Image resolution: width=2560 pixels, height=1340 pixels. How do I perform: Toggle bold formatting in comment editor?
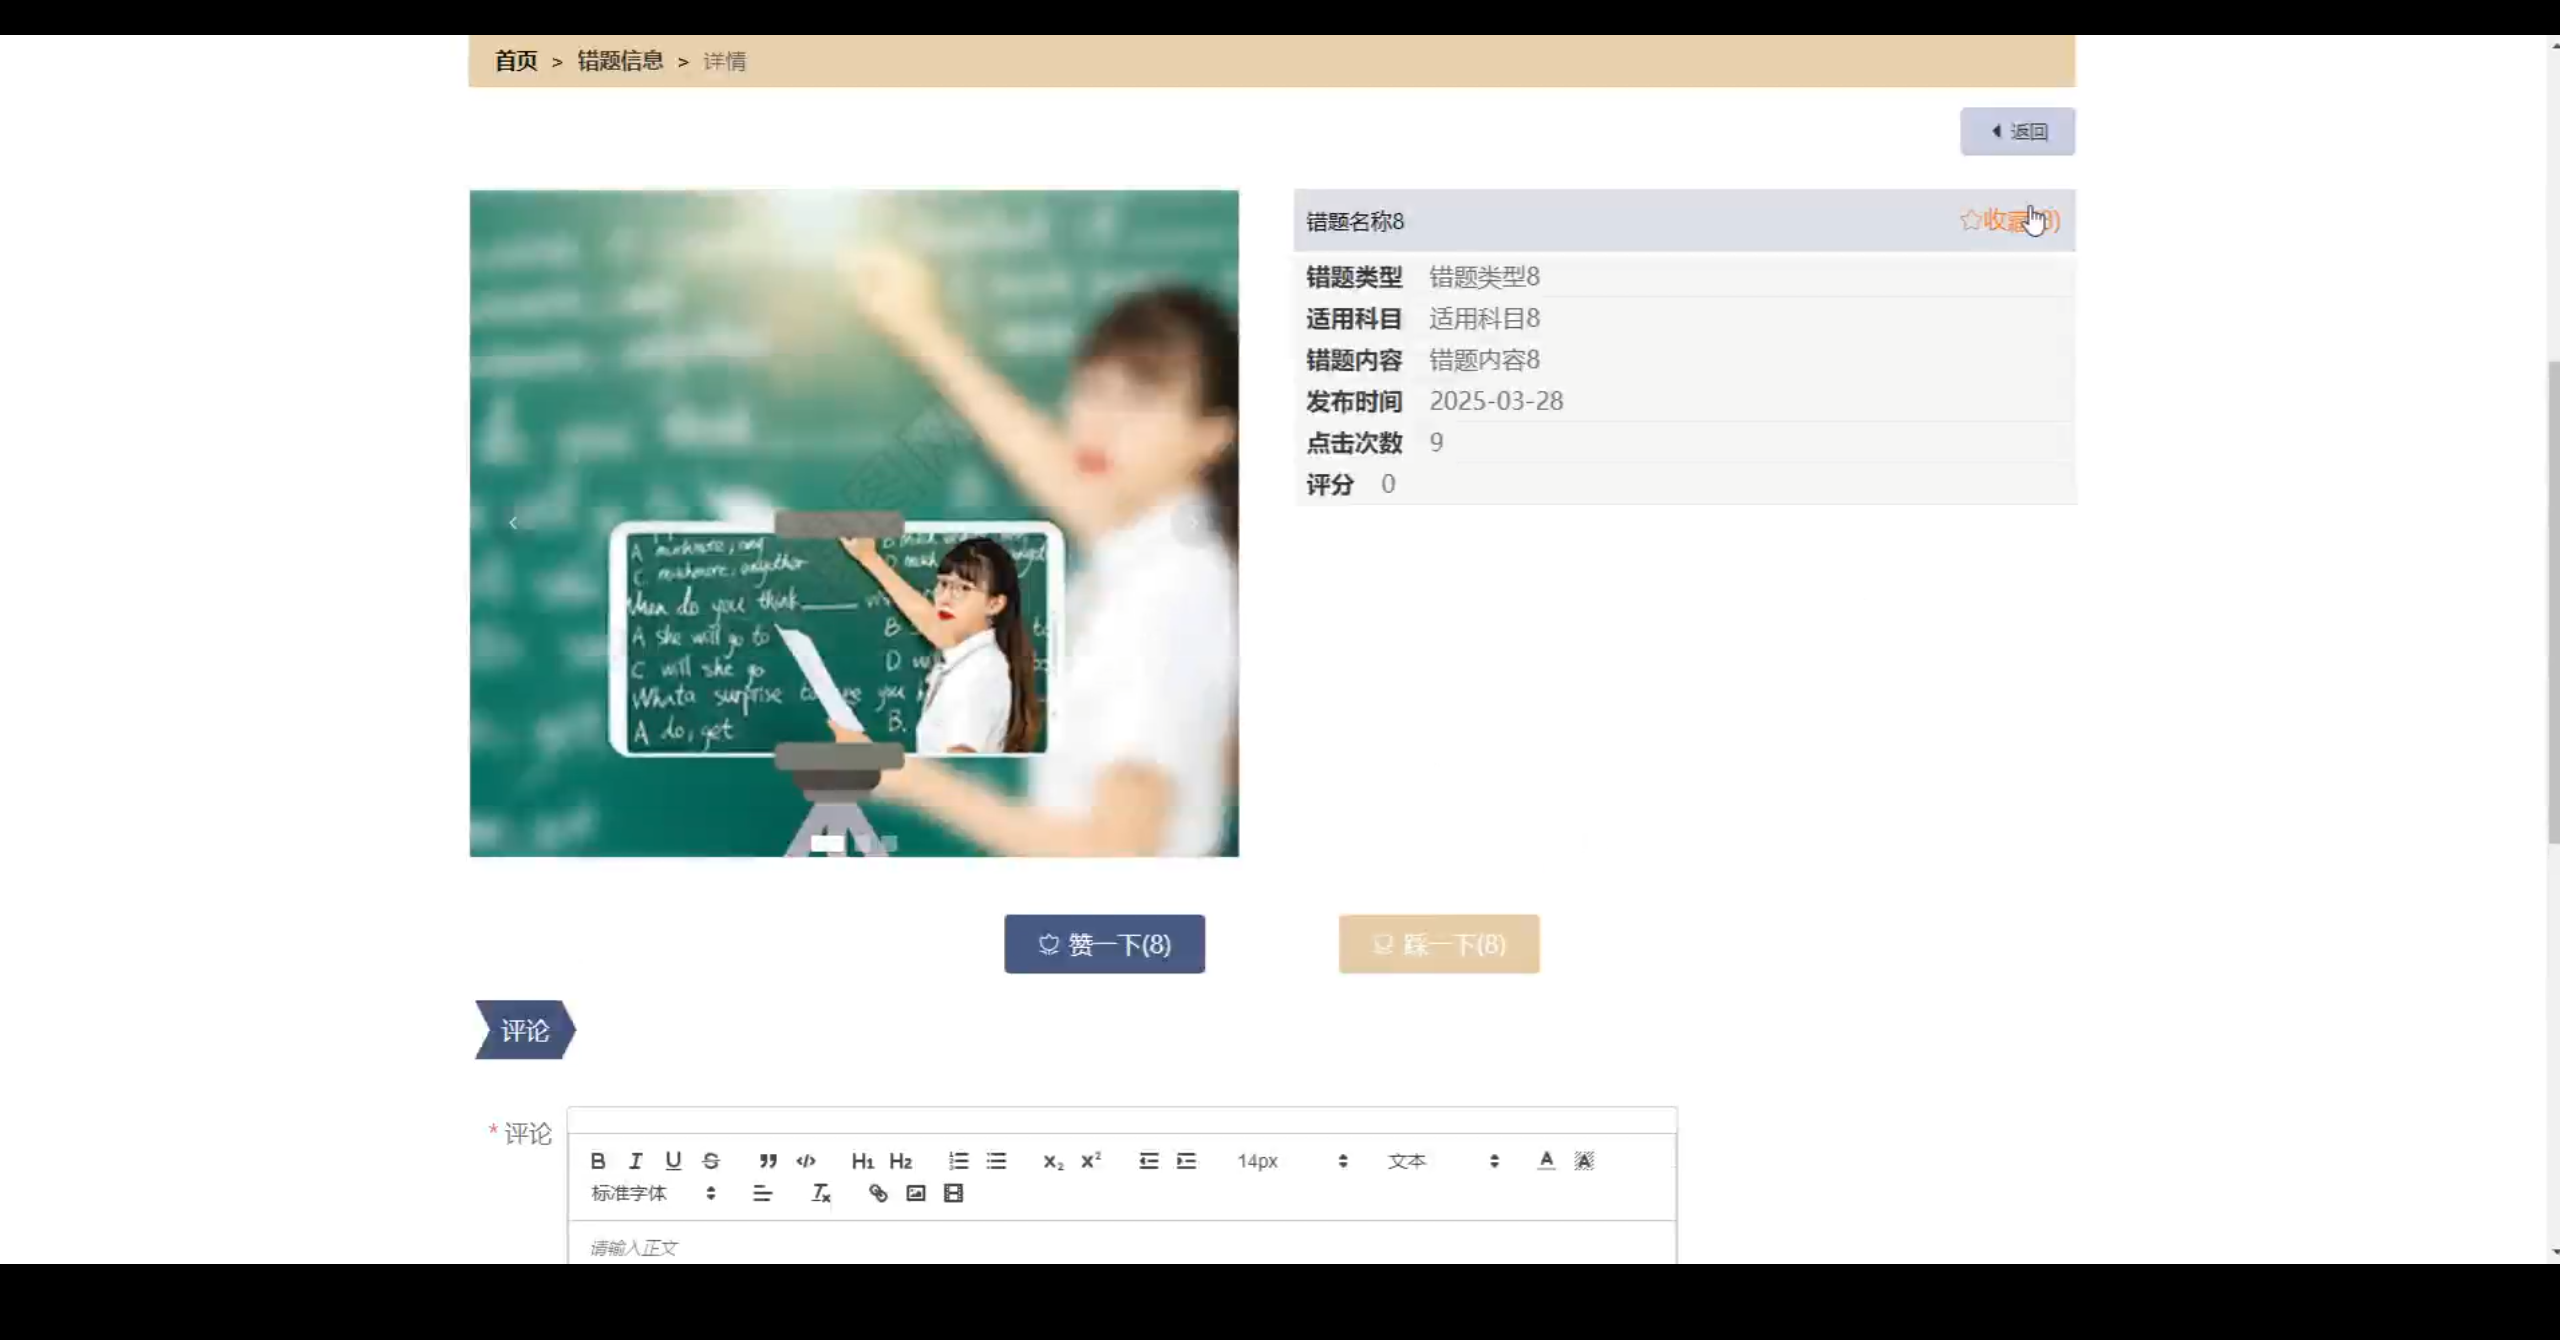[x=597, y=1161]
